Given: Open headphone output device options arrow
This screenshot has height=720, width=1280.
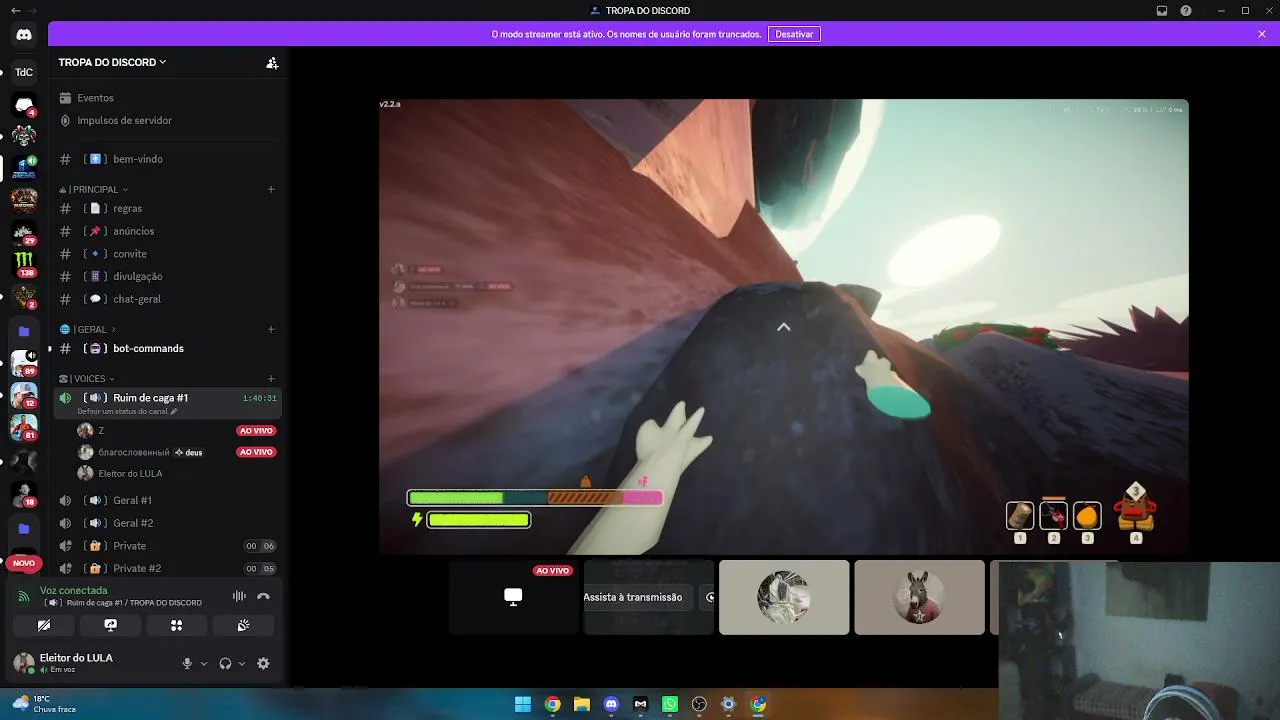Looking at the screenshot, I should [242, 663].
